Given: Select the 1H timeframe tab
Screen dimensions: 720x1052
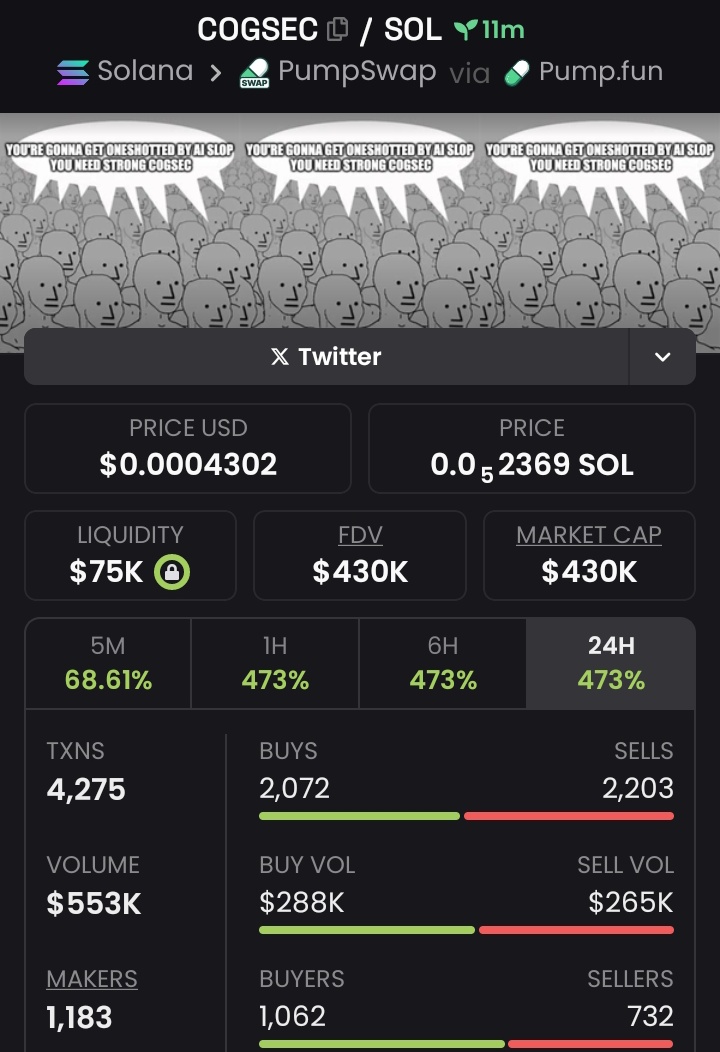Looking at the screenshot, I should pyautogui.click(x=275, y=663).
